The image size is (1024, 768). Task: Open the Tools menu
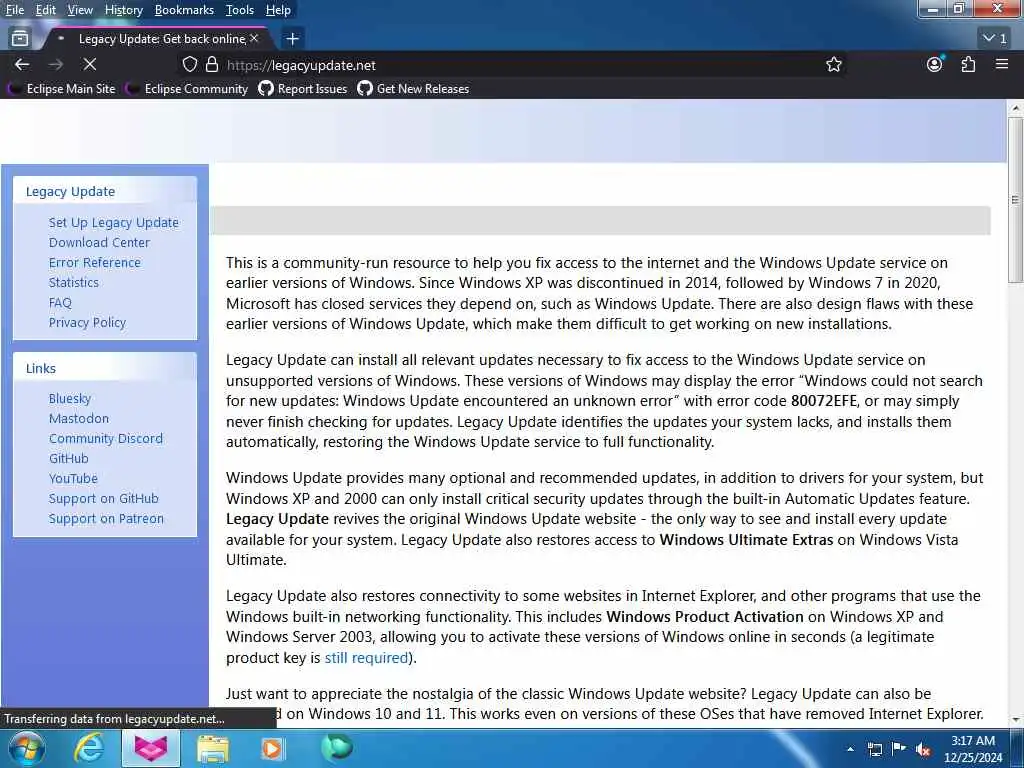[x=240, y=10]
